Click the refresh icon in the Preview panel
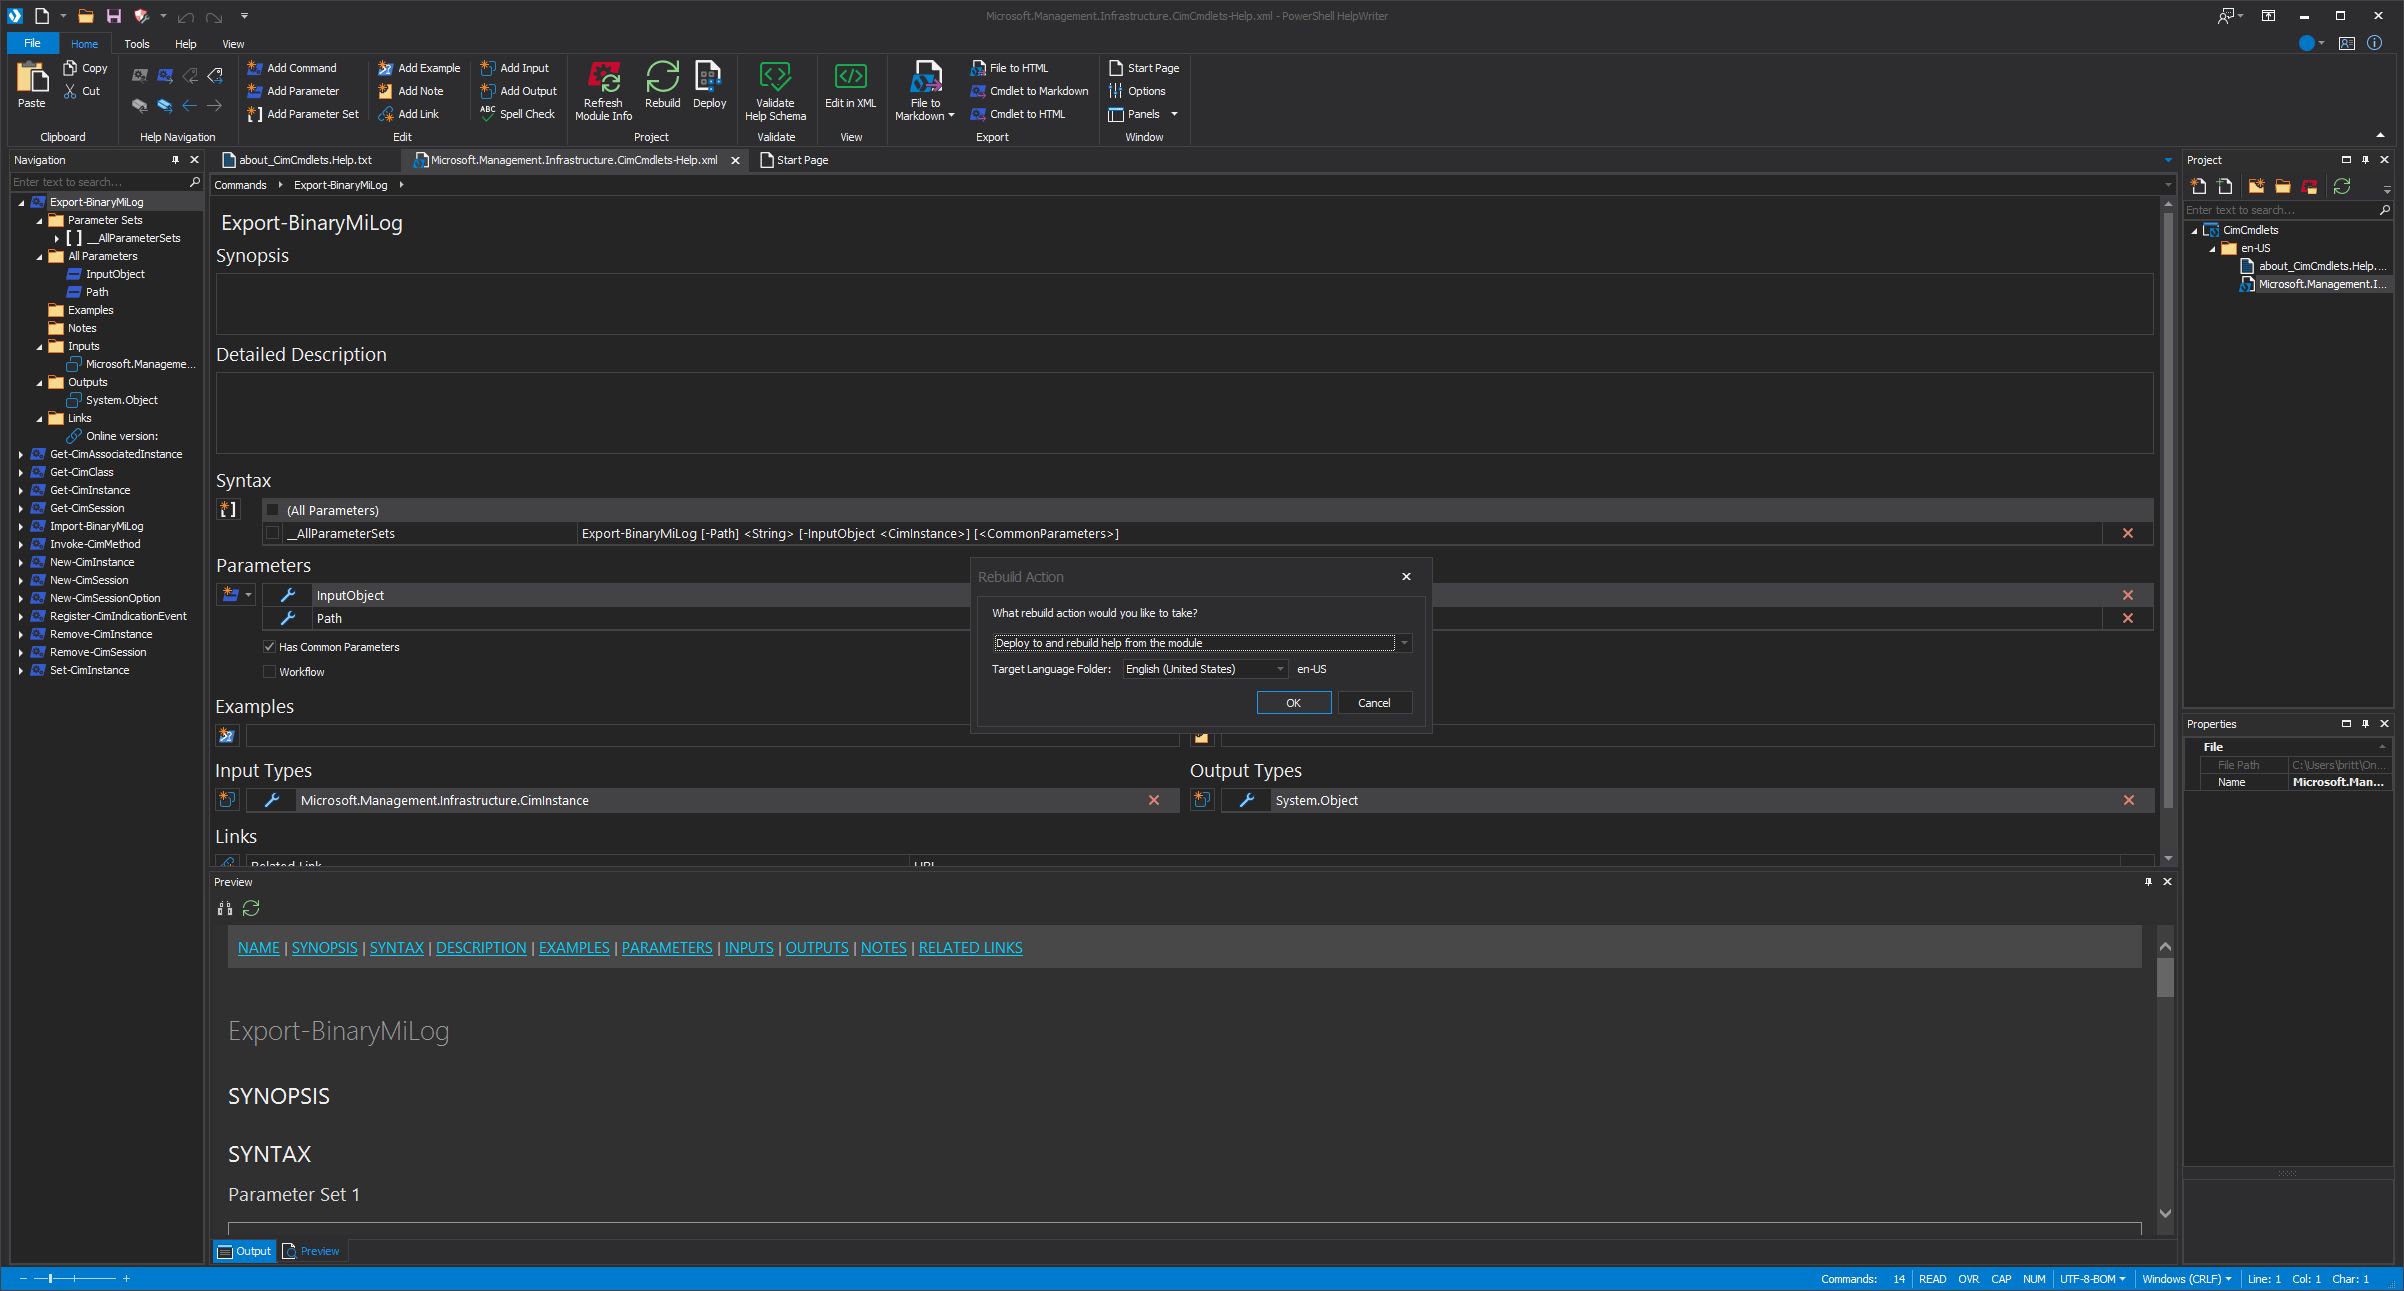 click(251, 908)
